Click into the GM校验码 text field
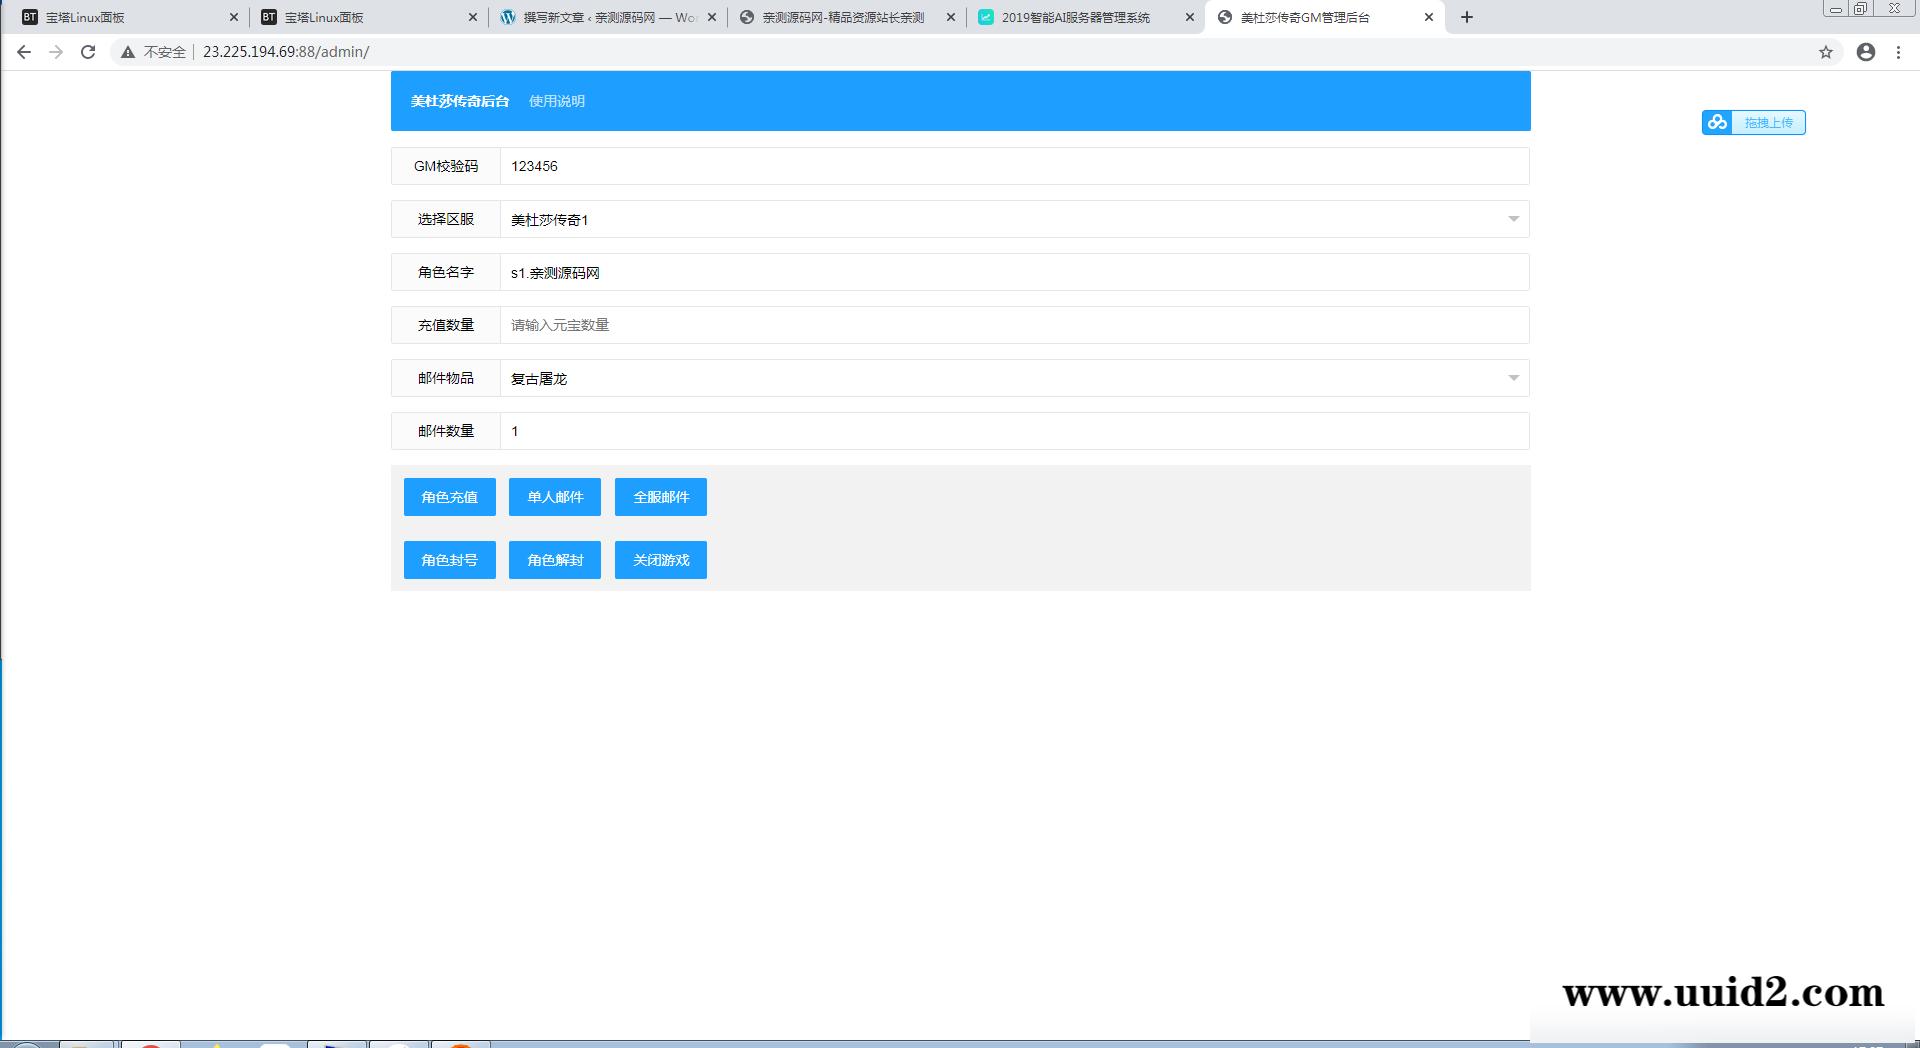This screenshot has height=1048, width=1920. point(1013,166)
